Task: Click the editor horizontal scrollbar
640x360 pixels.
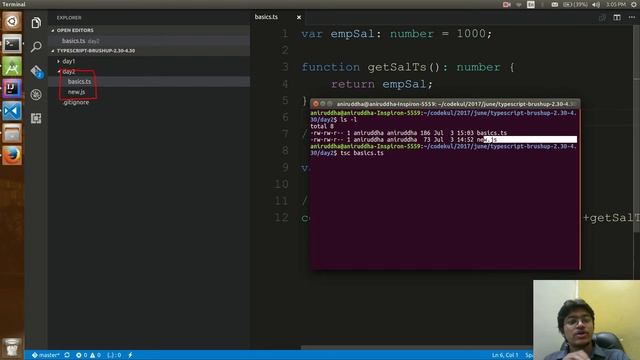Action: pos(416,348)
